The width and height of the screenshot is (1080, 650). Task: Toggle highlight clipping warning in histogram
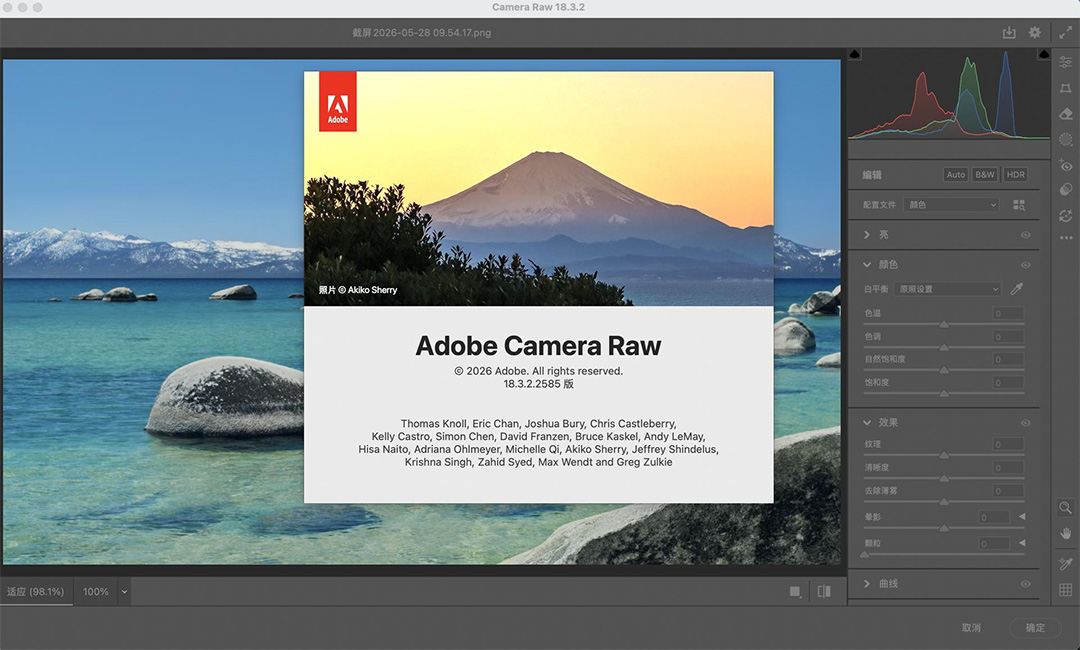point(1043,54)
